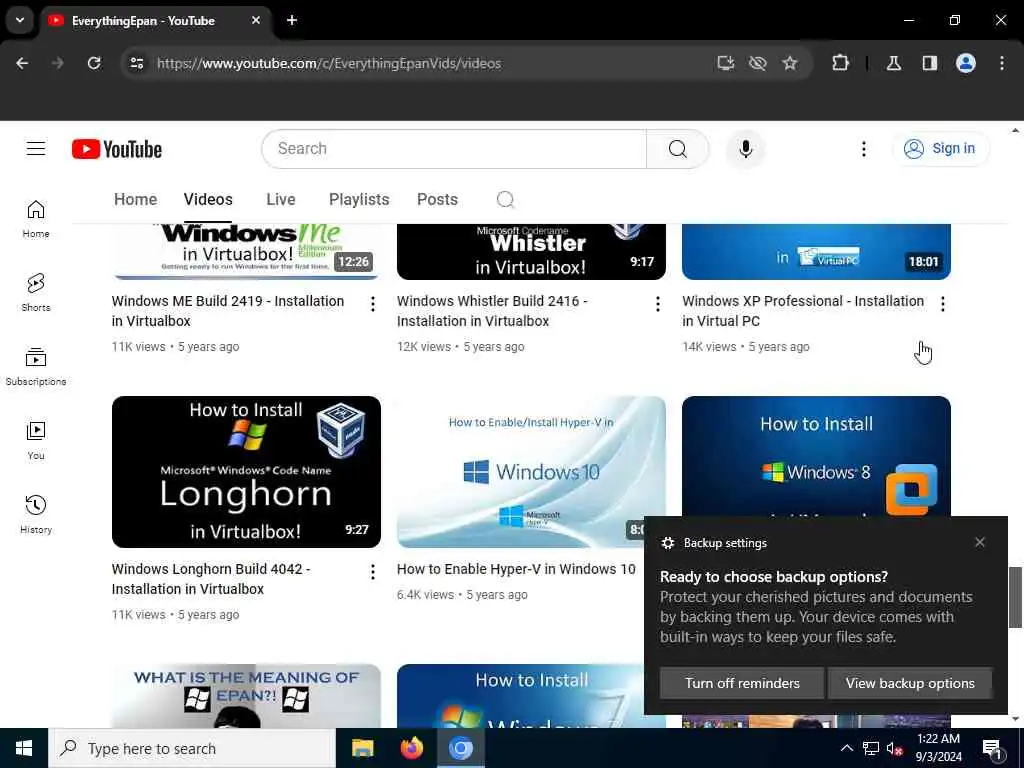Open the Meaning of Epan thumbnail

tap(246, 696)
